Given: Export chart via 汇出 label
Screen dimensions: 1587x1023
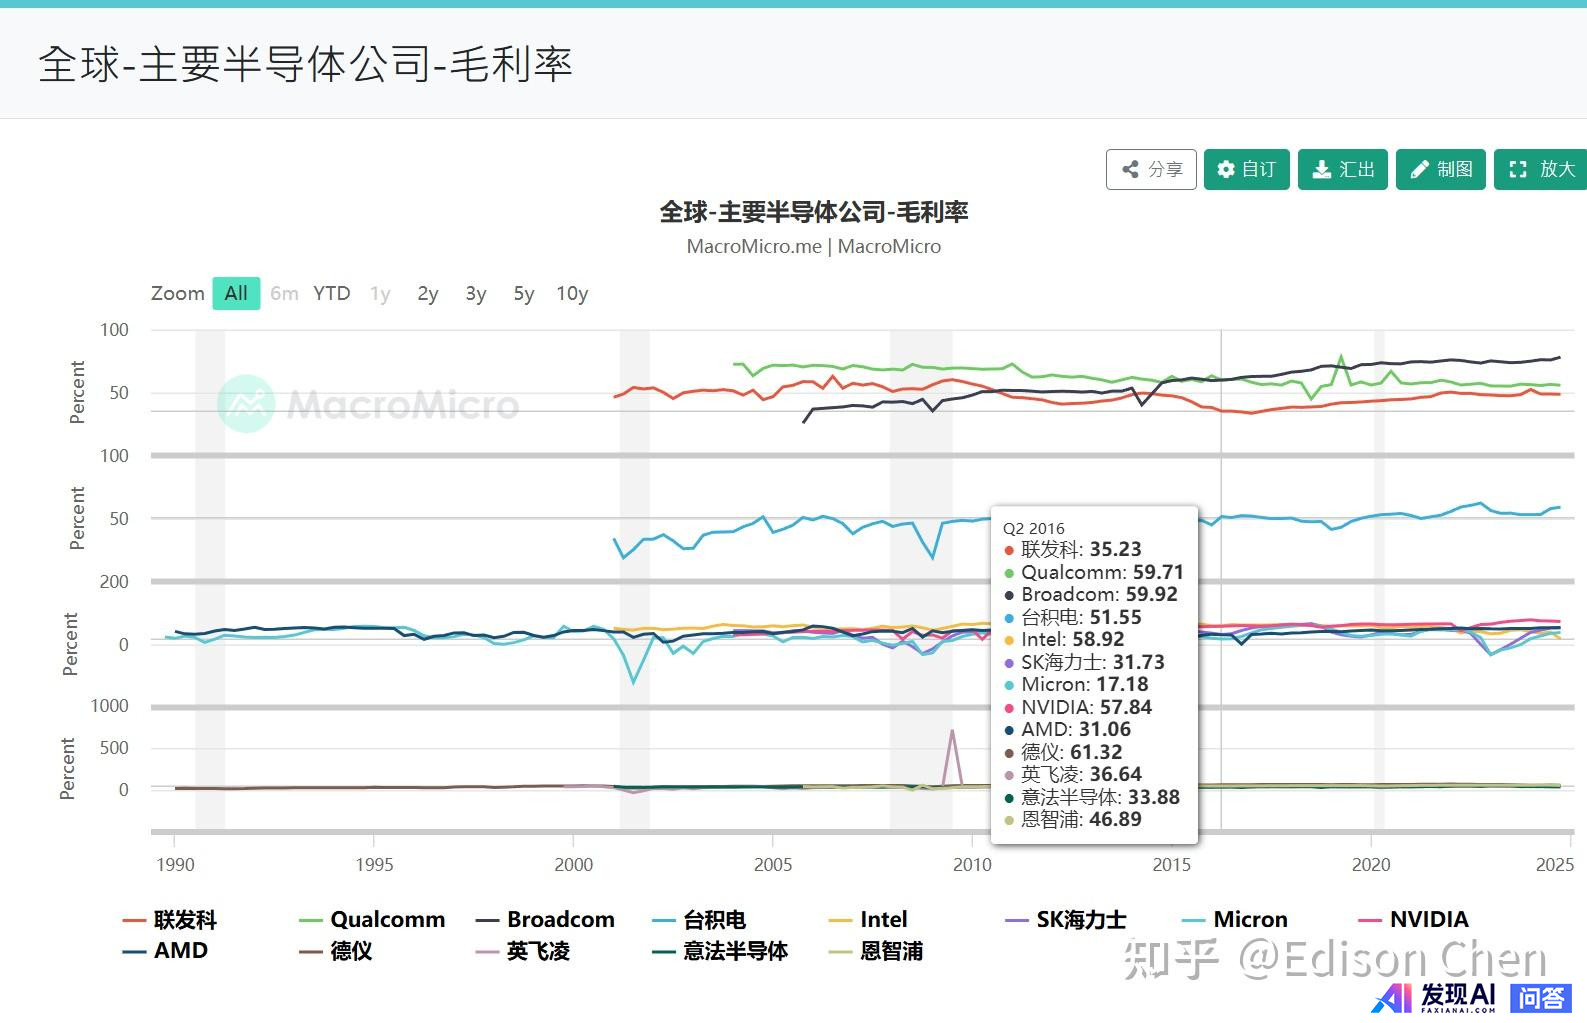Looking at the screenshot, I should pyautogui.click(x=1357, y=169).
